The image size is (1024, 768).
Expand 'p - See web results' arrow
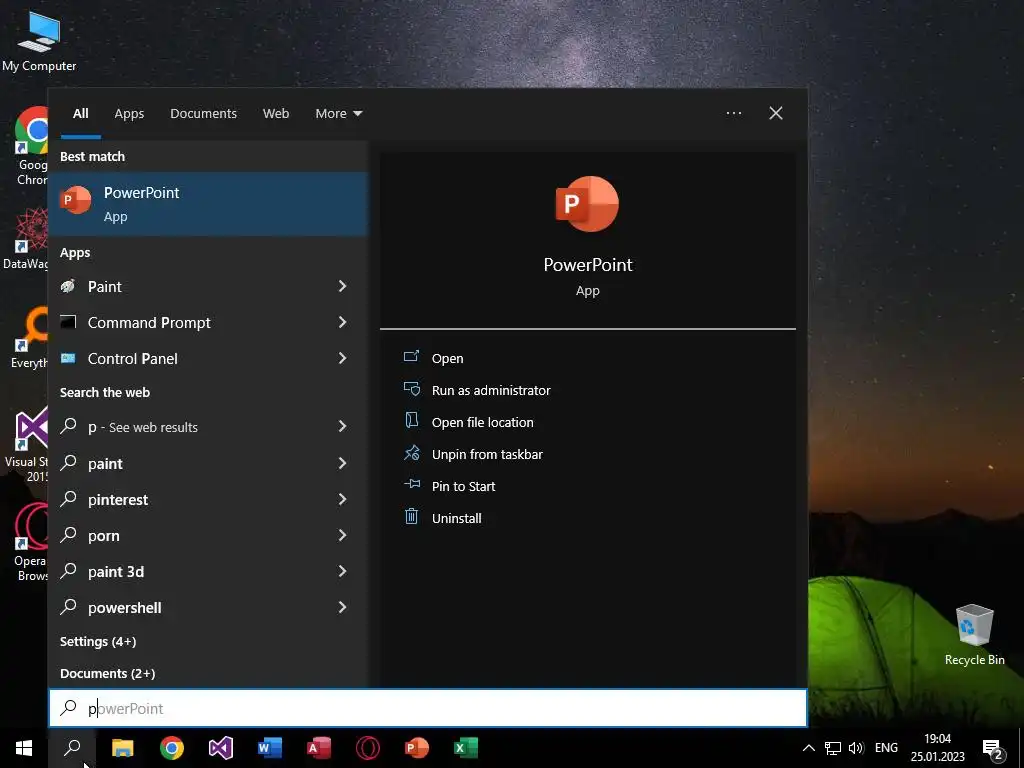tap(342, 426)
